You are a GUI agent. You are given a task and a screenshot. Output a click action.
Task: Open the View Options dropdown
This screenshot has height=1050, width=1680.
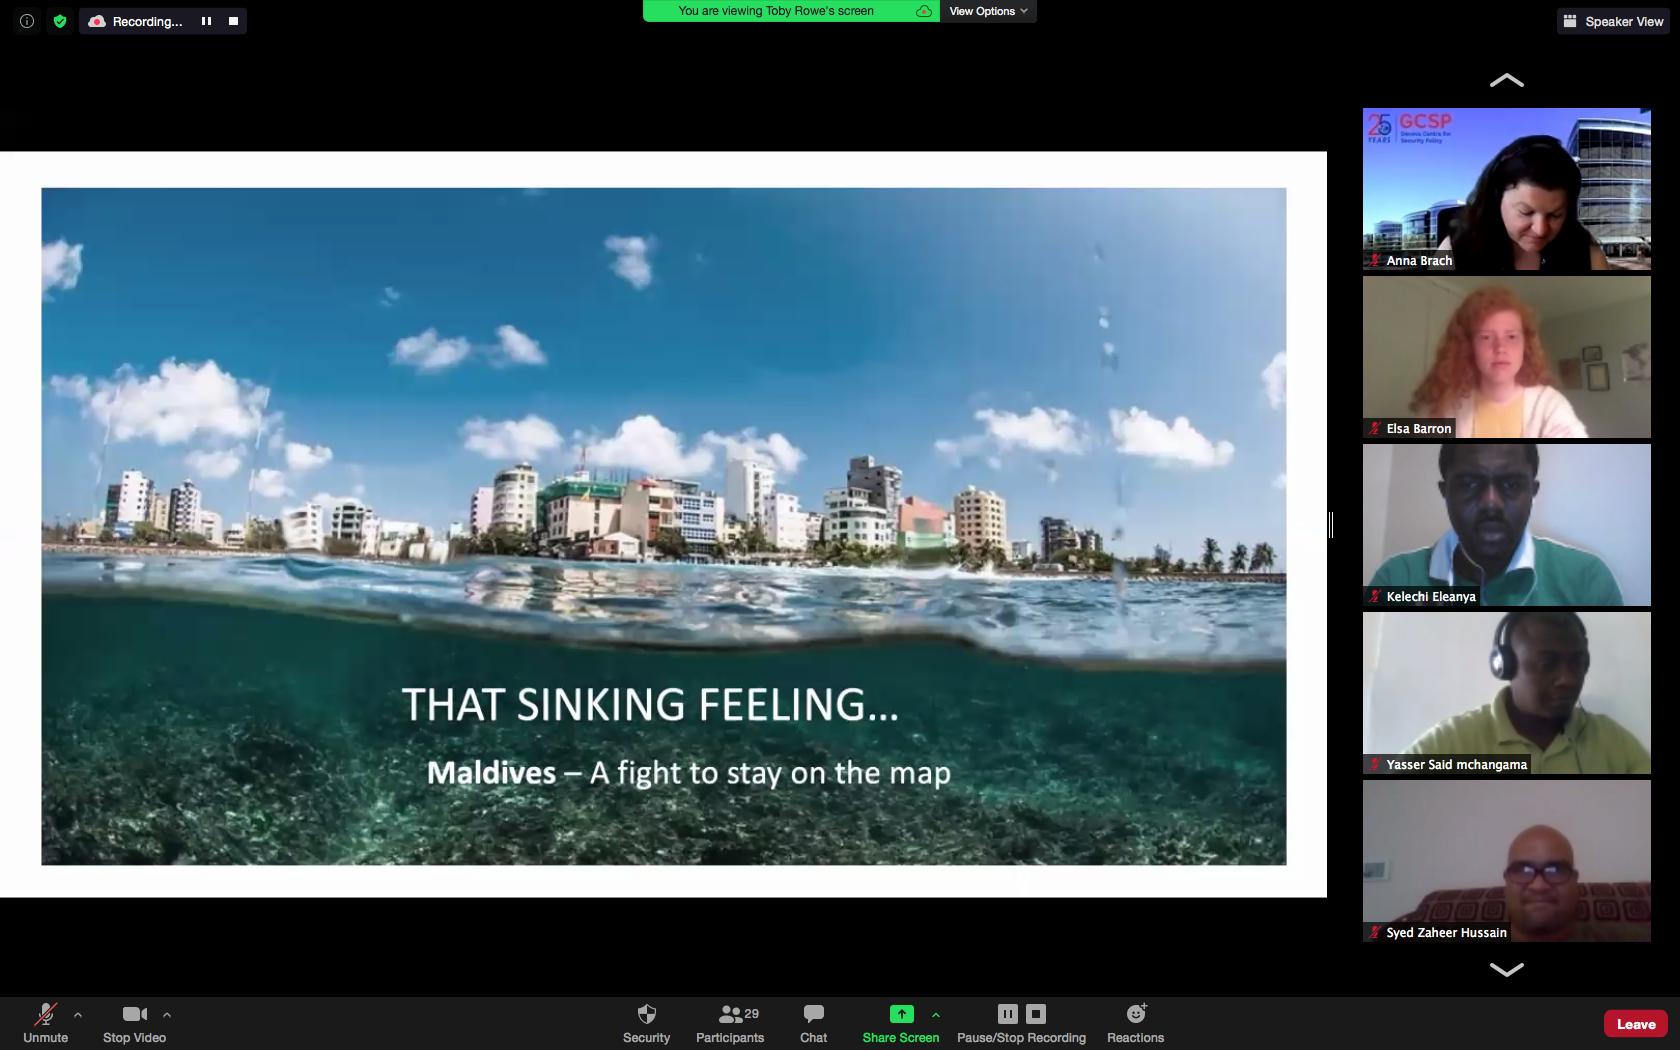pos(988,11)
